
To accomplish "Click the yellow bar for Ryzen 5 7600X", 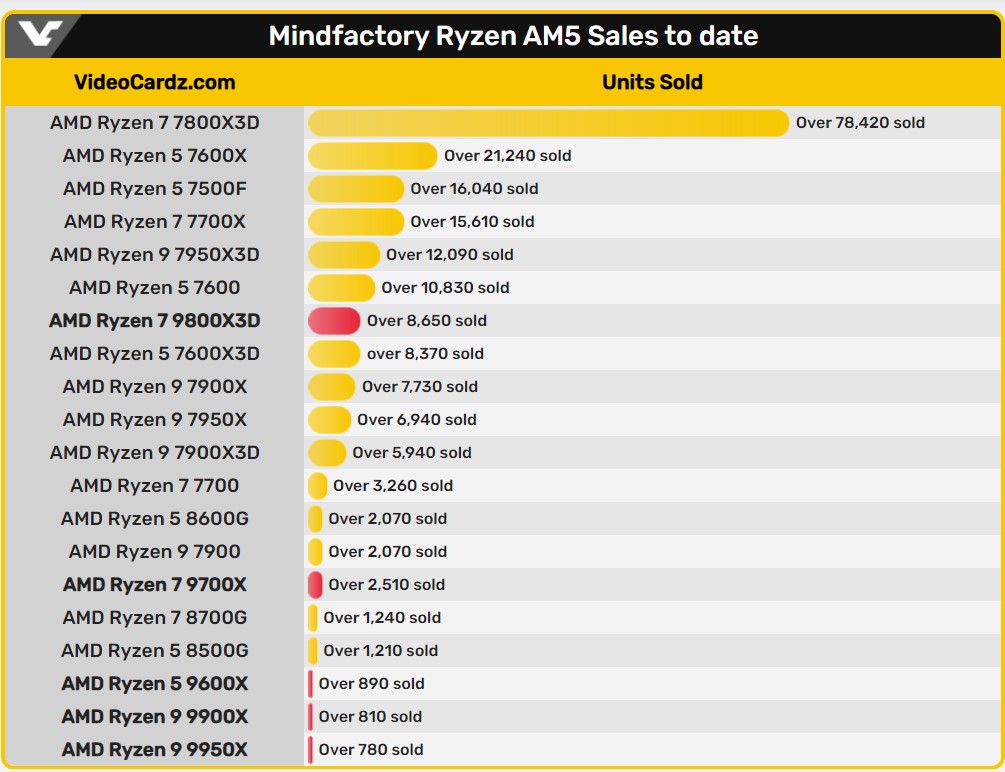I will (x=372, y=156).
